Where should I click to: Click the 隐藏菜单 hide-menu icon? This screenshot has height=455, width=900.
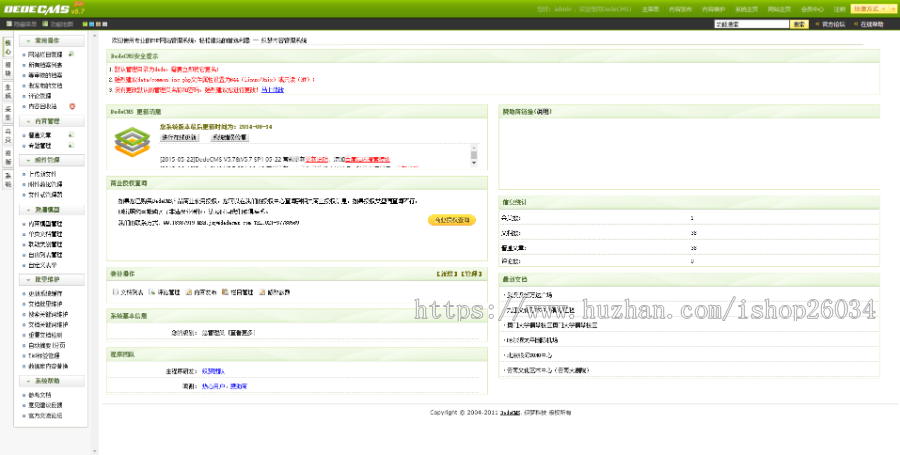click(x=9, y=24)
